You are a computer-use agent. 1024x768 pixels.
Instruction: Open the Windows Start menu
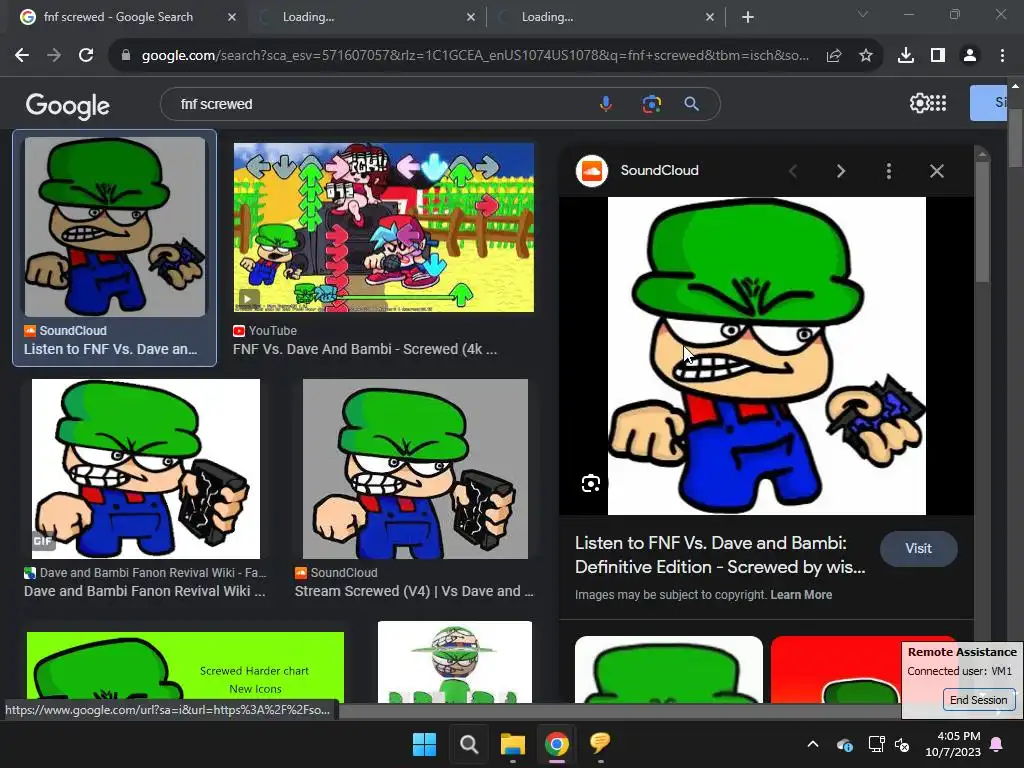(x=424, y=744)
